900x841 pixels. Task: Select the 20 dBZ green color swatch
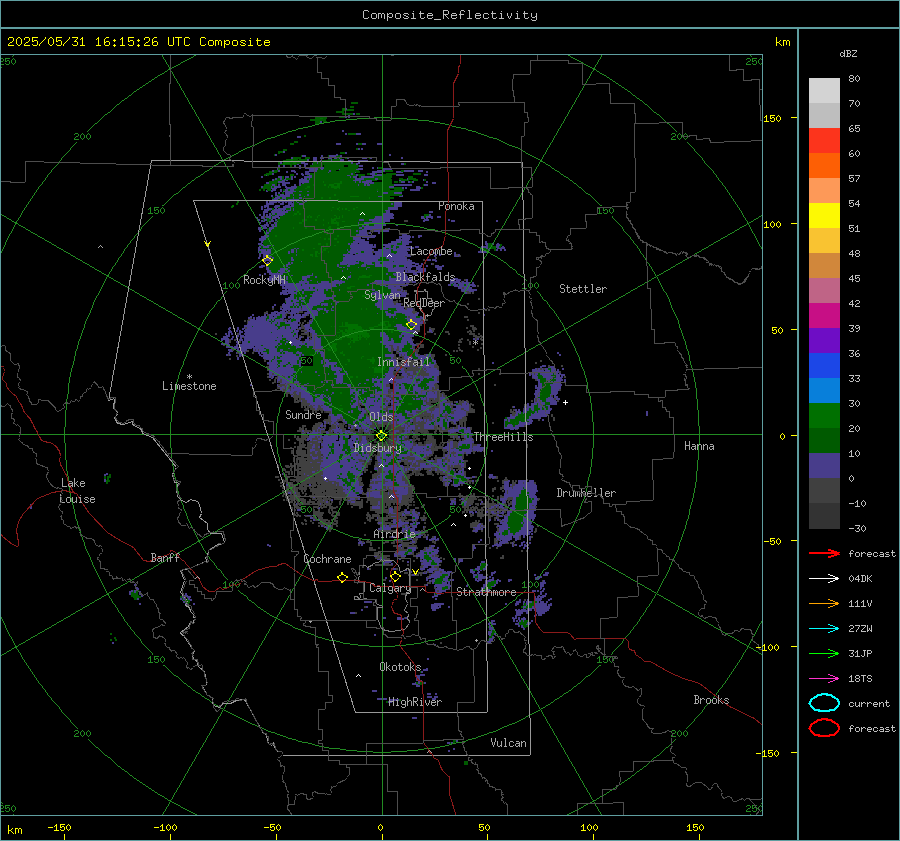pos(824,440)
